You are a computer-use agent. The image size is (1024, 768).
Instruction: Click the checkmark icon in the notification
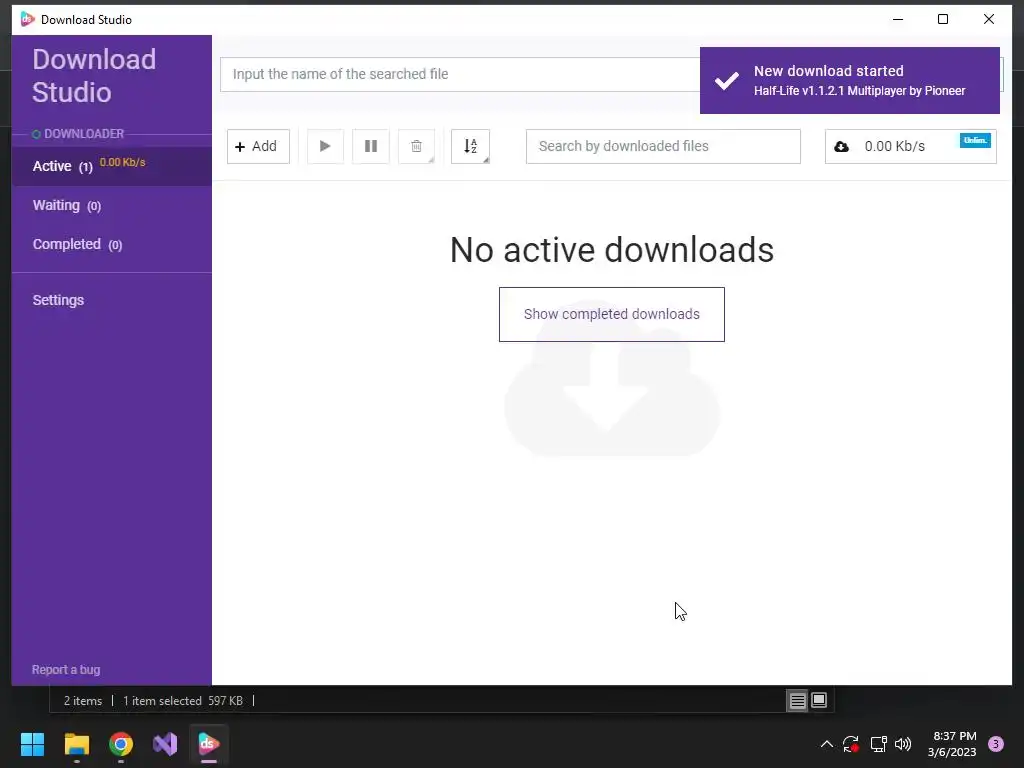pos(726,80)
